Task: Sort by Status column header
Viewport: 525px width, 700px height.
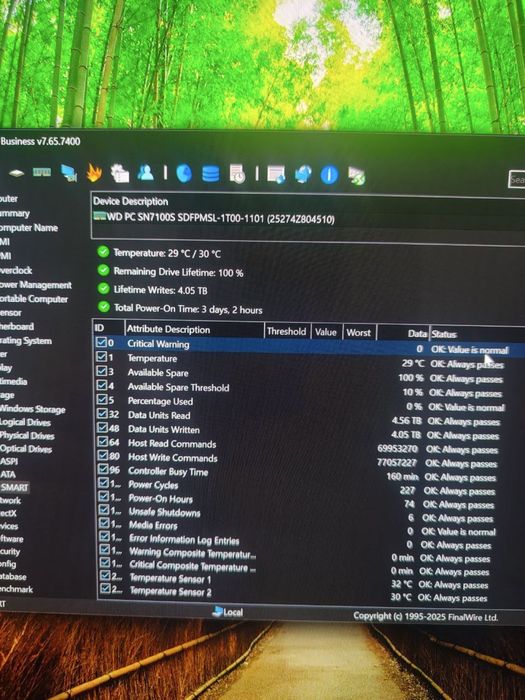Action: pos(477,334)
